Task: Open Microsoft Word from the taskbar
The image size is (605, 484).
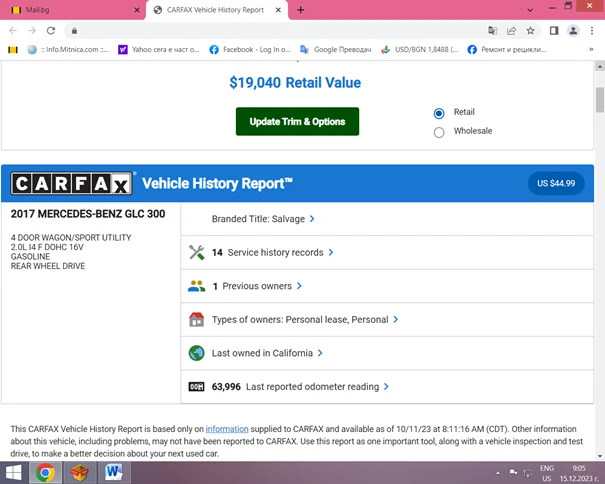Action: pyautogui.click(x=112, y=472)
